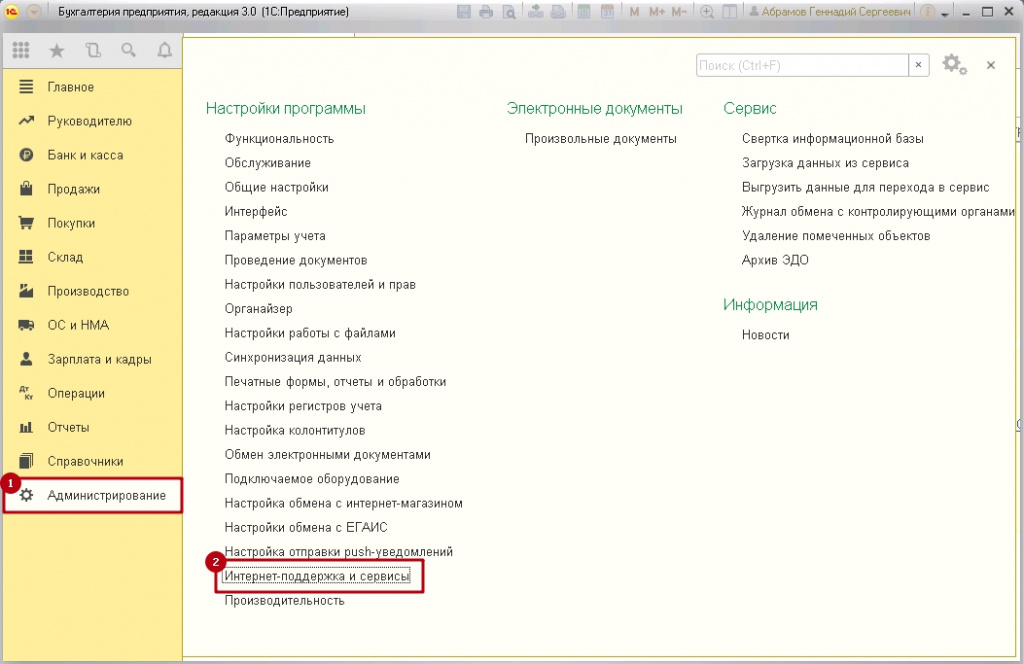1024x664 pixels.
Task: Click the zoom scale magnifier icon
Action: click(707, 12)
